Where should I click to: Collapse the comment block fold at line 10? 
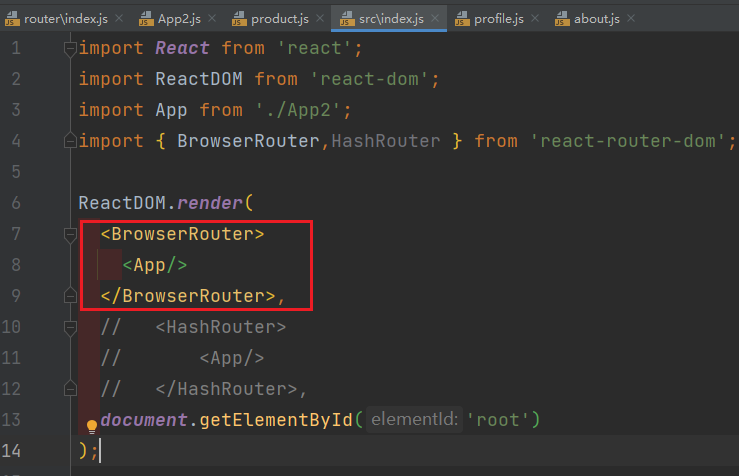[x=70, y=328]
